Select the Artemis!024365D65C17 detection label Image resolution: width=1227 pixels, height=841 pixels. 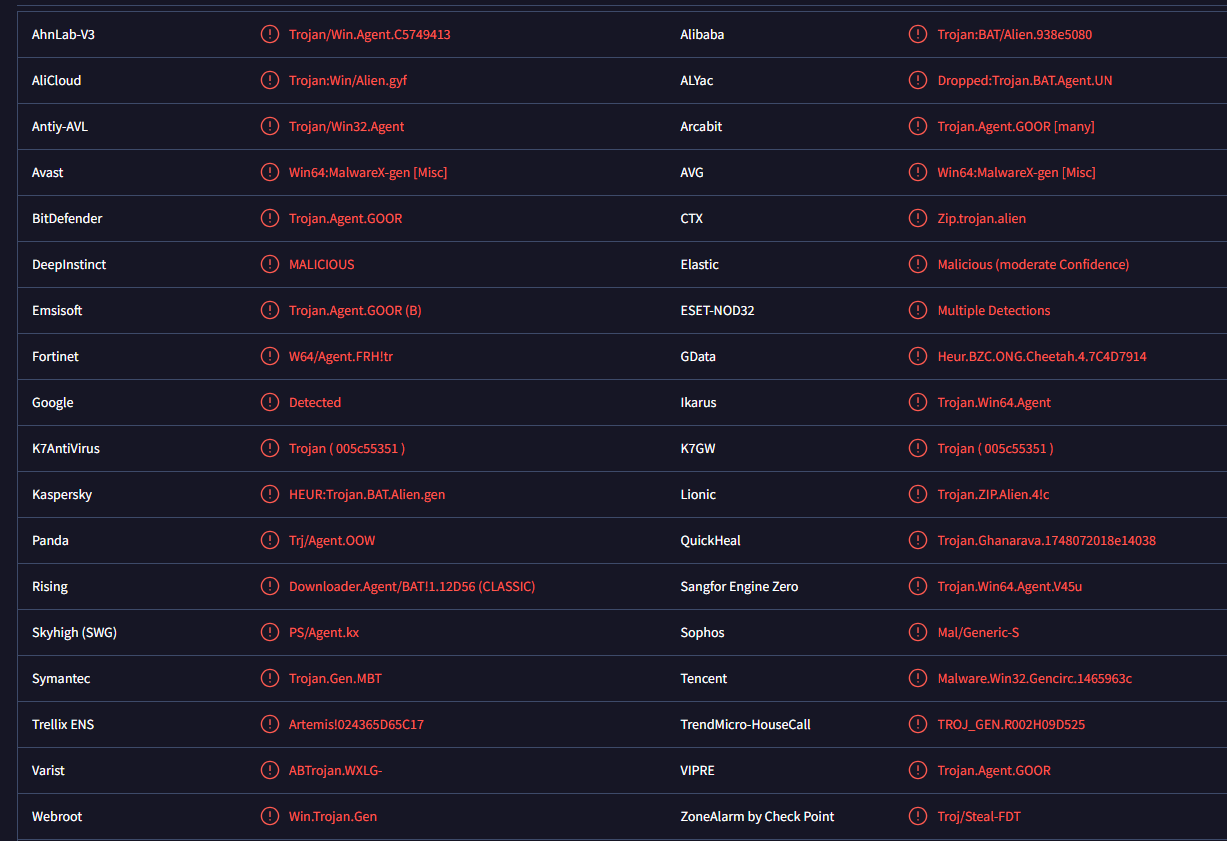(x=356, y=724)
